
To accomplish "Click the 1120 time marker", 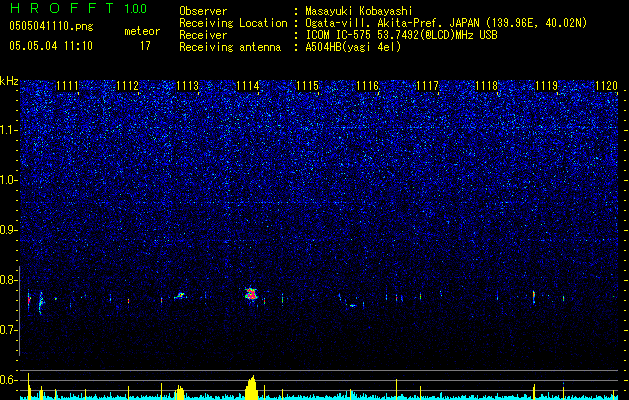I will (x=607, y=86).
